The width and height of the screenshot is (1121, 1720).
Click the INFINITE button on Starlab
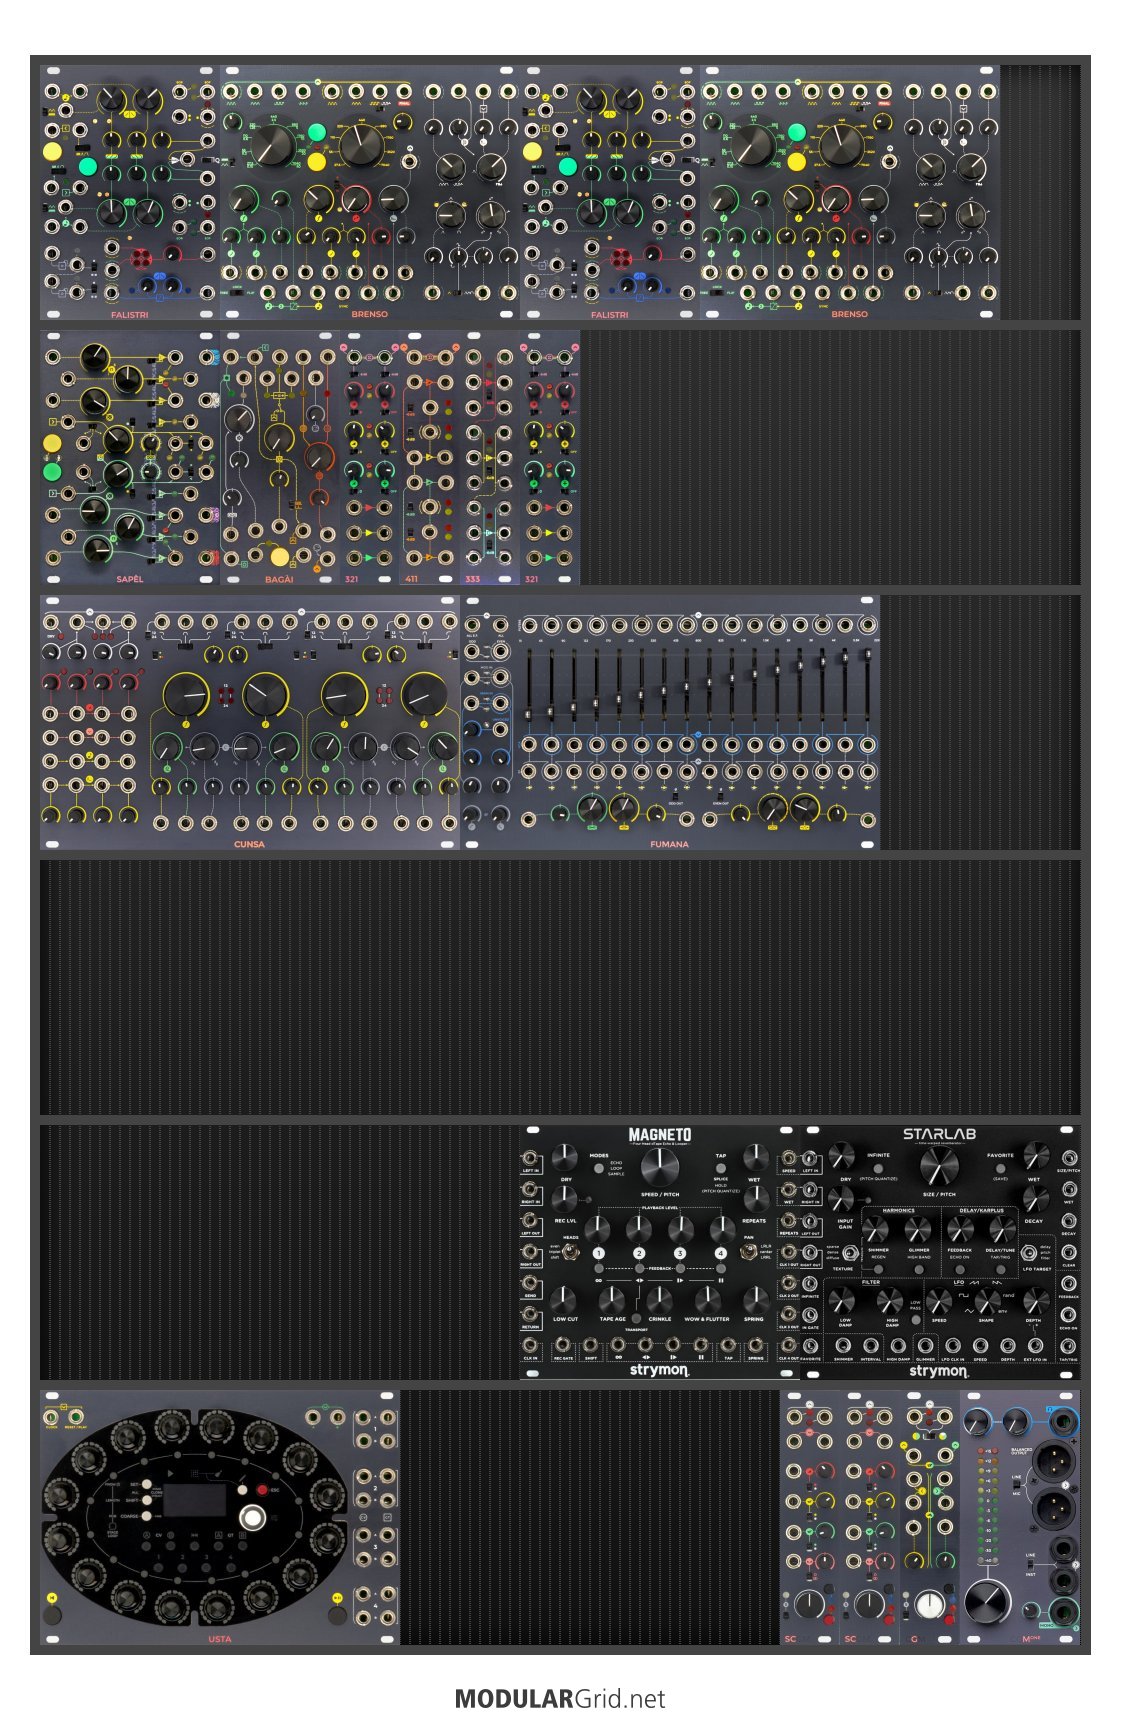click(878, 1168)
